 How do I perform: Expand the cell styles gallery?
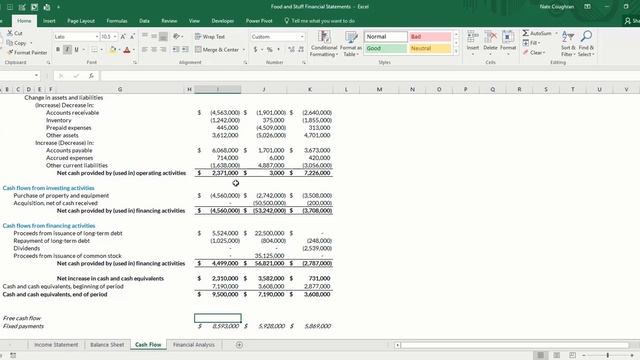tap(456, 51)
